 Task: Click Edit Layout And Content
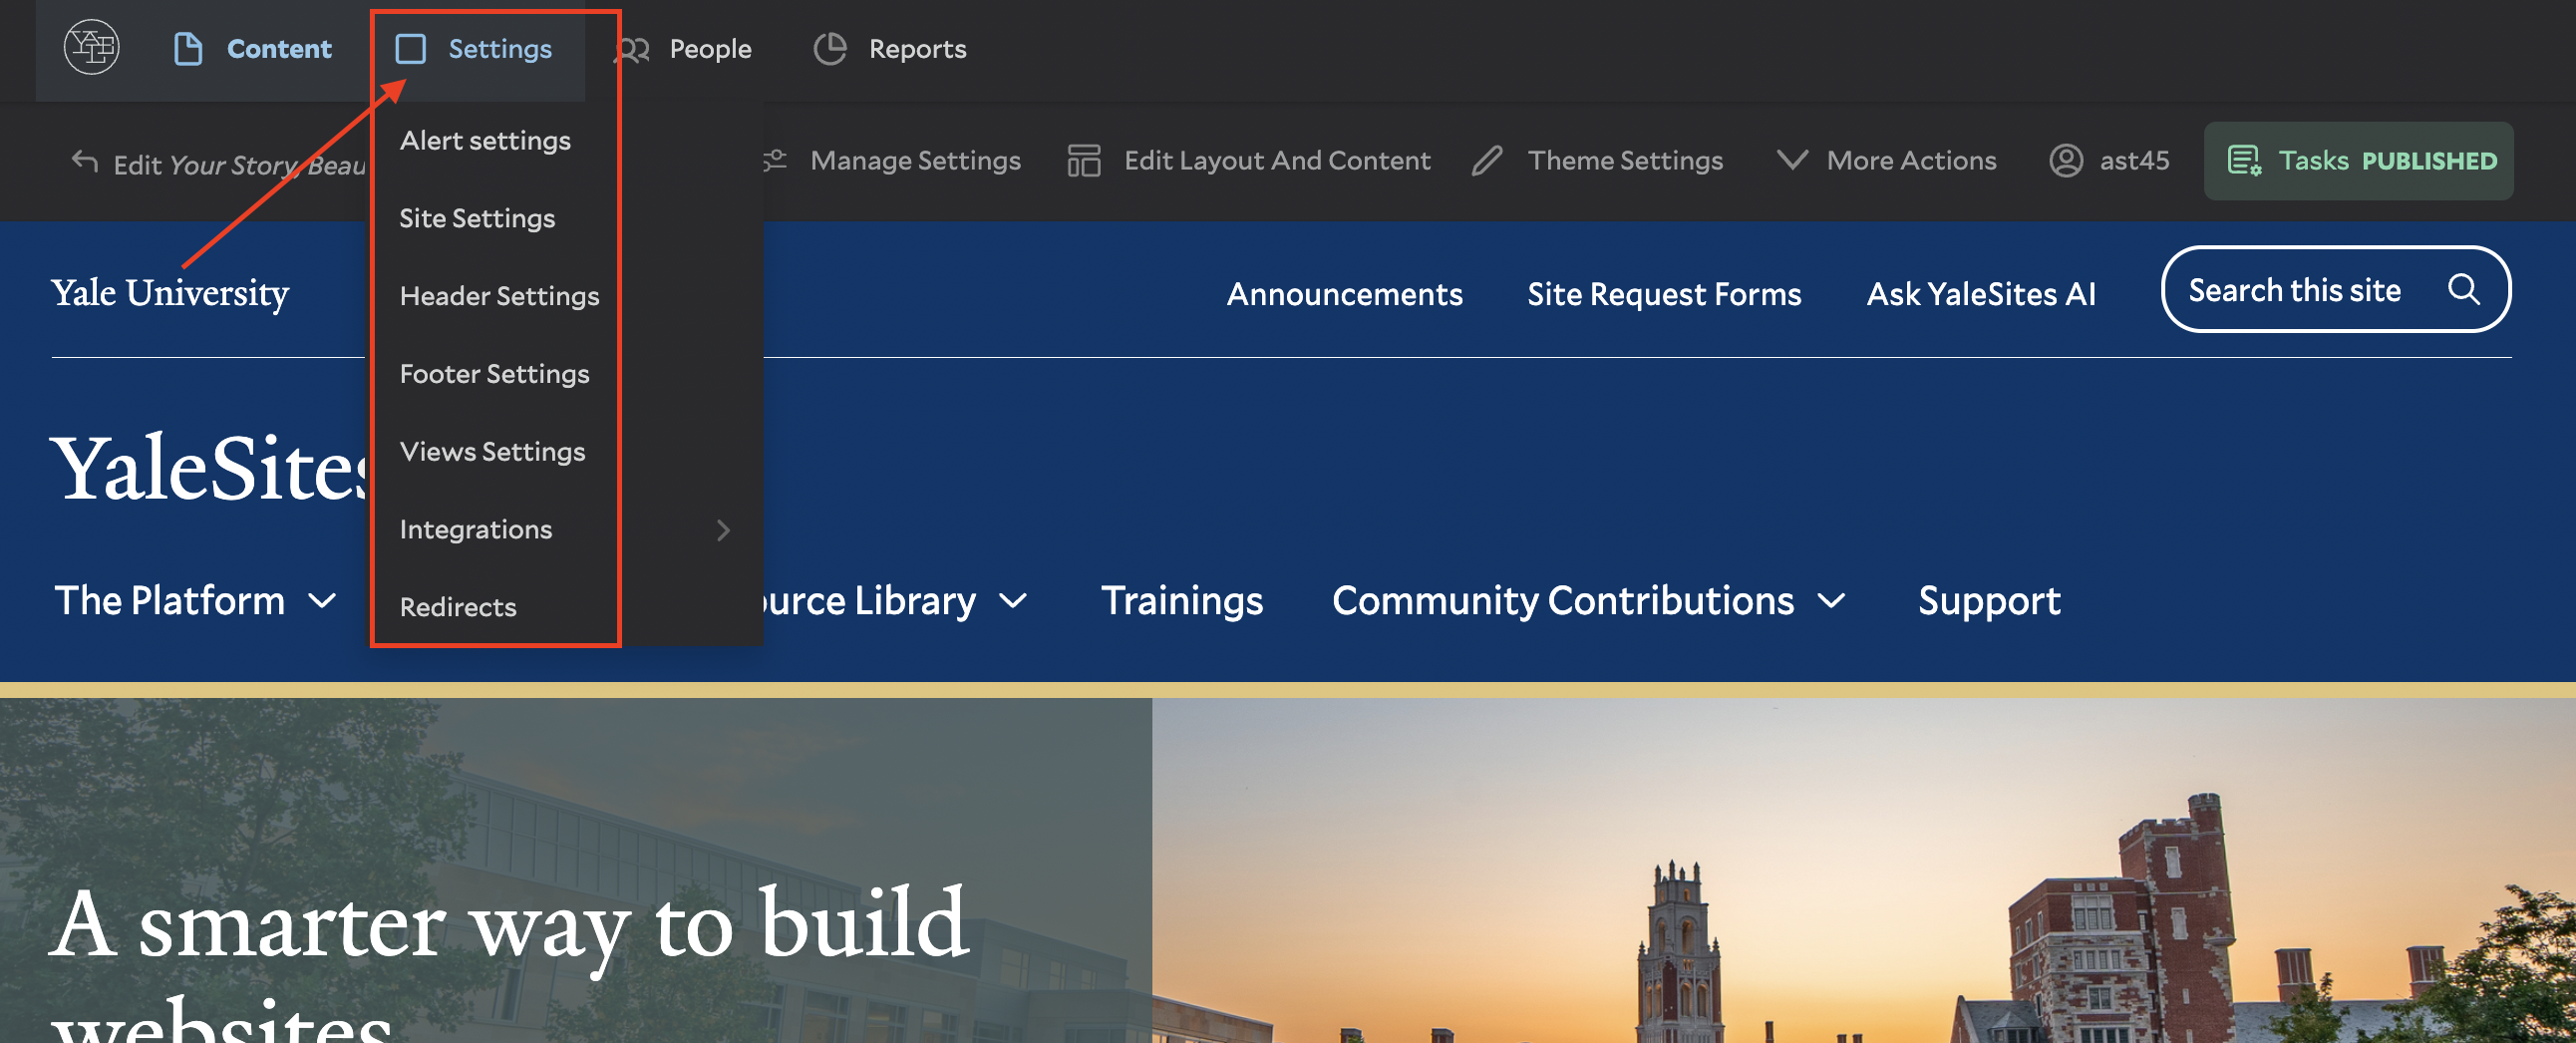coord(1248,160)
